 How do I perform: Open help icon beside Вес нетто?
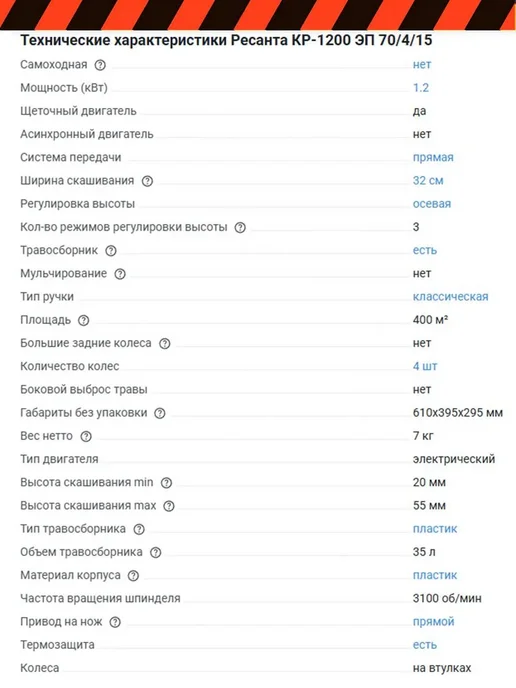[x=86, y=436]
